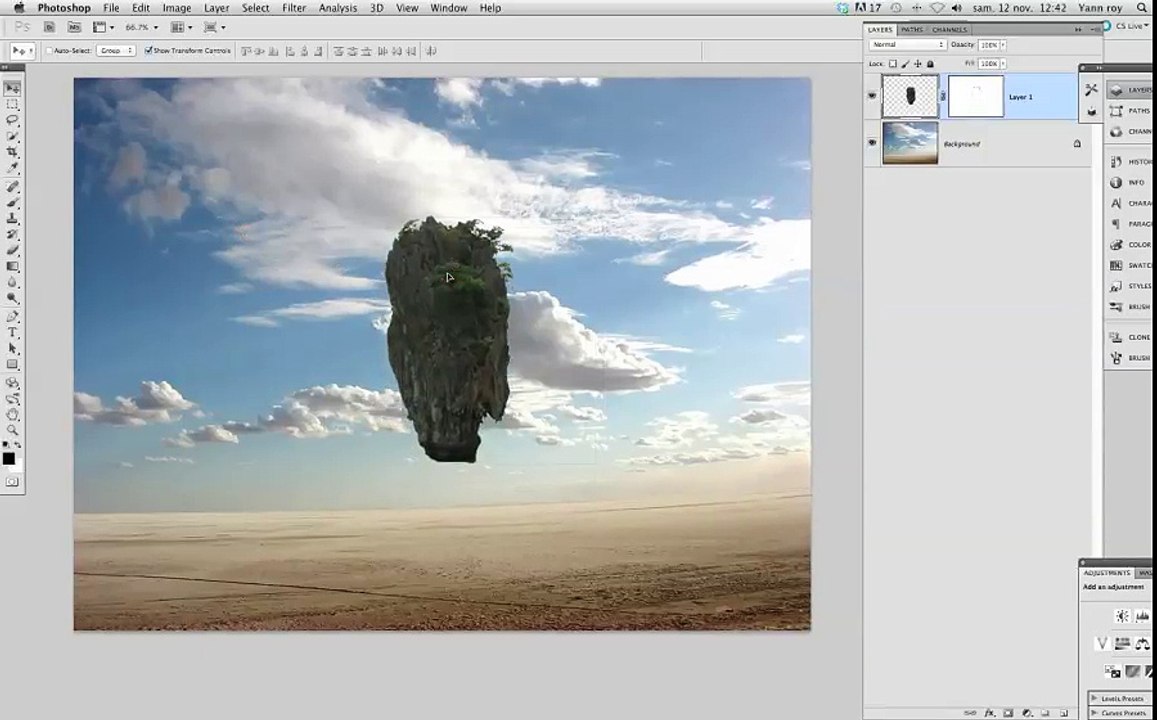Image resolution: width=1157 pixels, height=720 pixels.
Task: Open the View Extras dropdown
Action: pyautogui.click(x=103, y=27)
